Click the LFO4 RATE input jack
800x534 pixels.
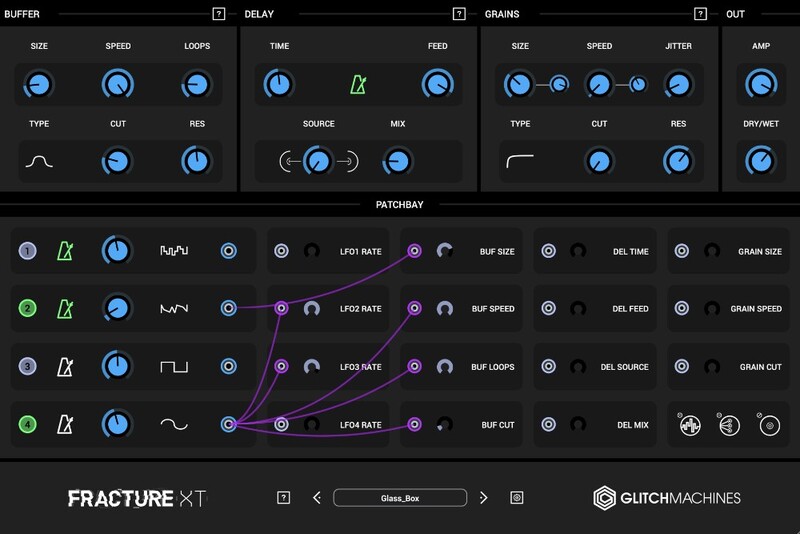tap(281, 424)
